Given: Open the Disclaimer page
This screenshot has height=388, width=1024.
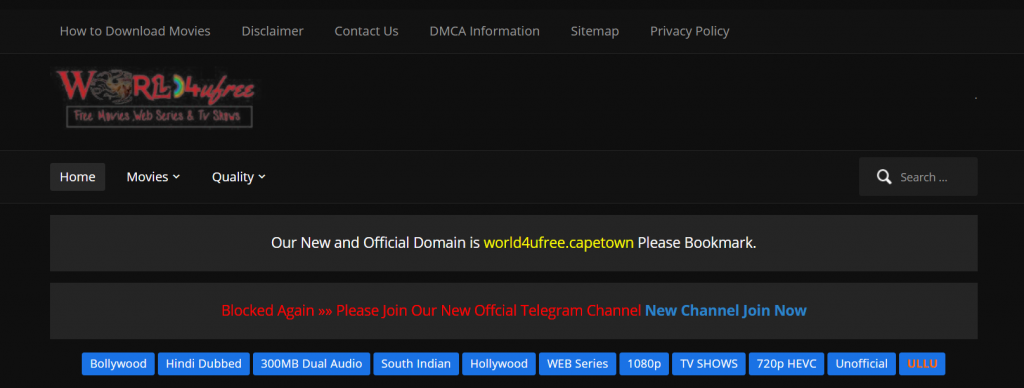Looking at the screenshot, I should [x=272, y=31].
